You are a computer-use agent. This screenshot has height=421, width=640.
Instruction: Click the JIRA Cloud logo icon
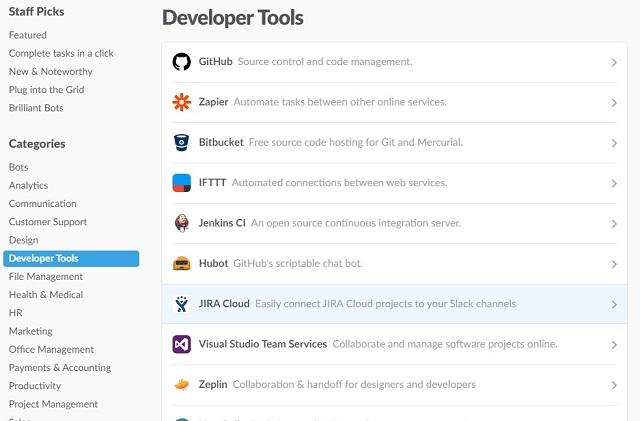point(182,304)
